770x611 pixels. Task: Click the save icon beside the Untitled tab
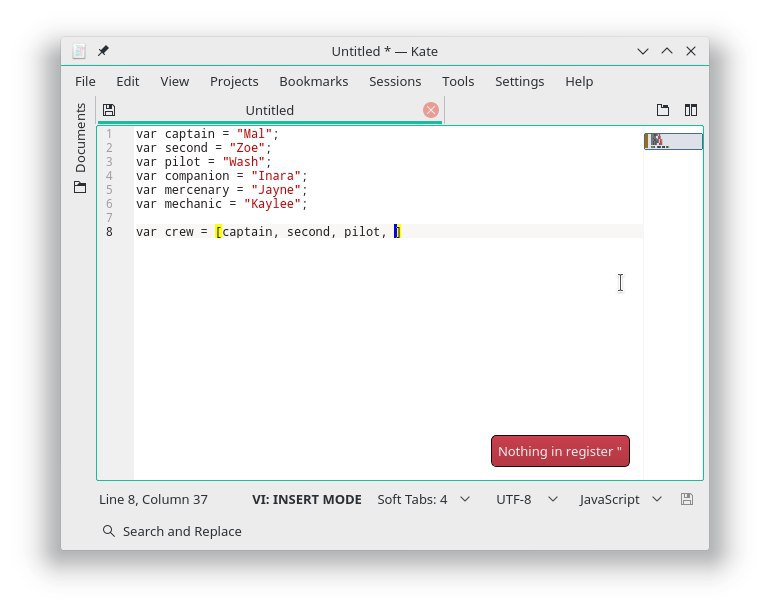click(109, 110)
